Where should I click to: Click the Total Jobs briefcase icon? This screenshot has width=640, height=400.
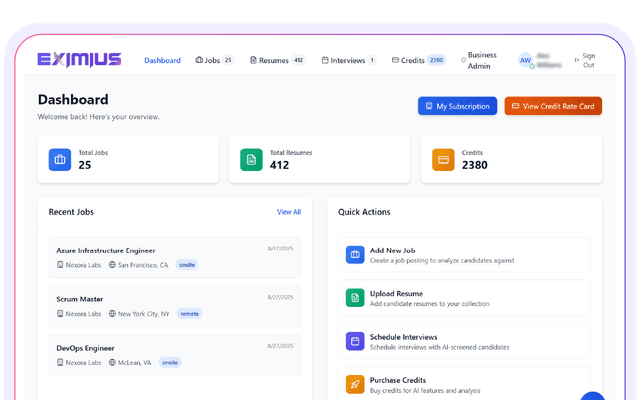point(60,160)
